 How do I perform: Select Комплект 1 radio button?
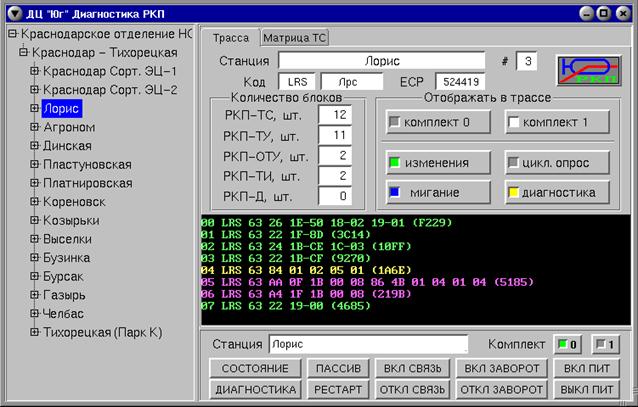coord(605,344)
